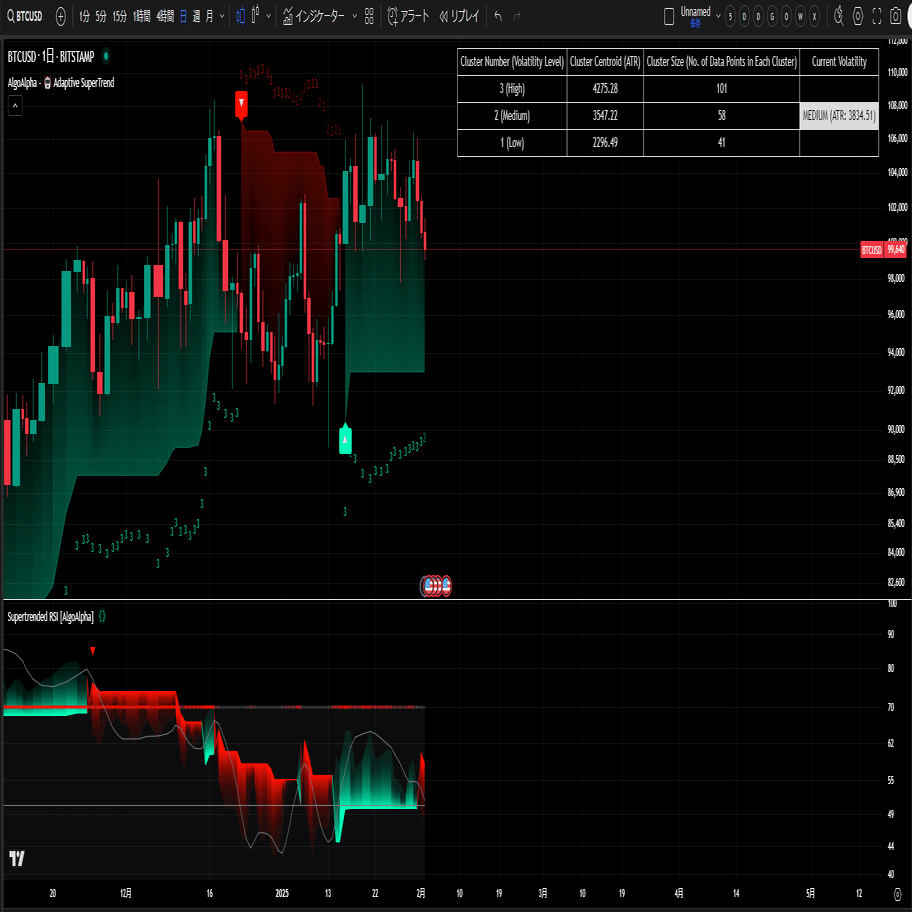
Task: Open the economic event flag icons
Action: (436, 586)
